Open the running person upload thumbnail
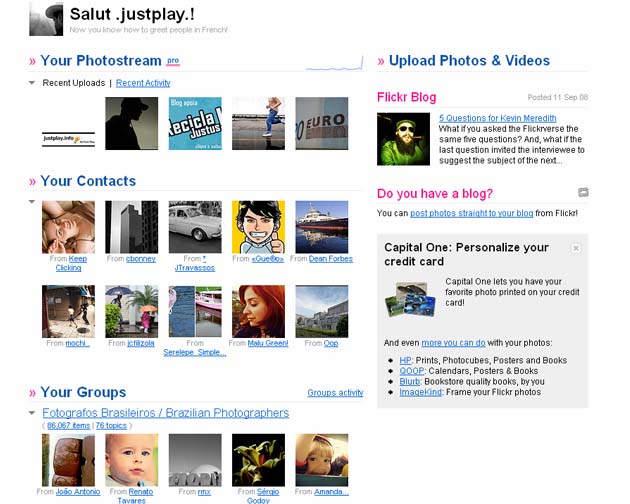 (258, 123)
